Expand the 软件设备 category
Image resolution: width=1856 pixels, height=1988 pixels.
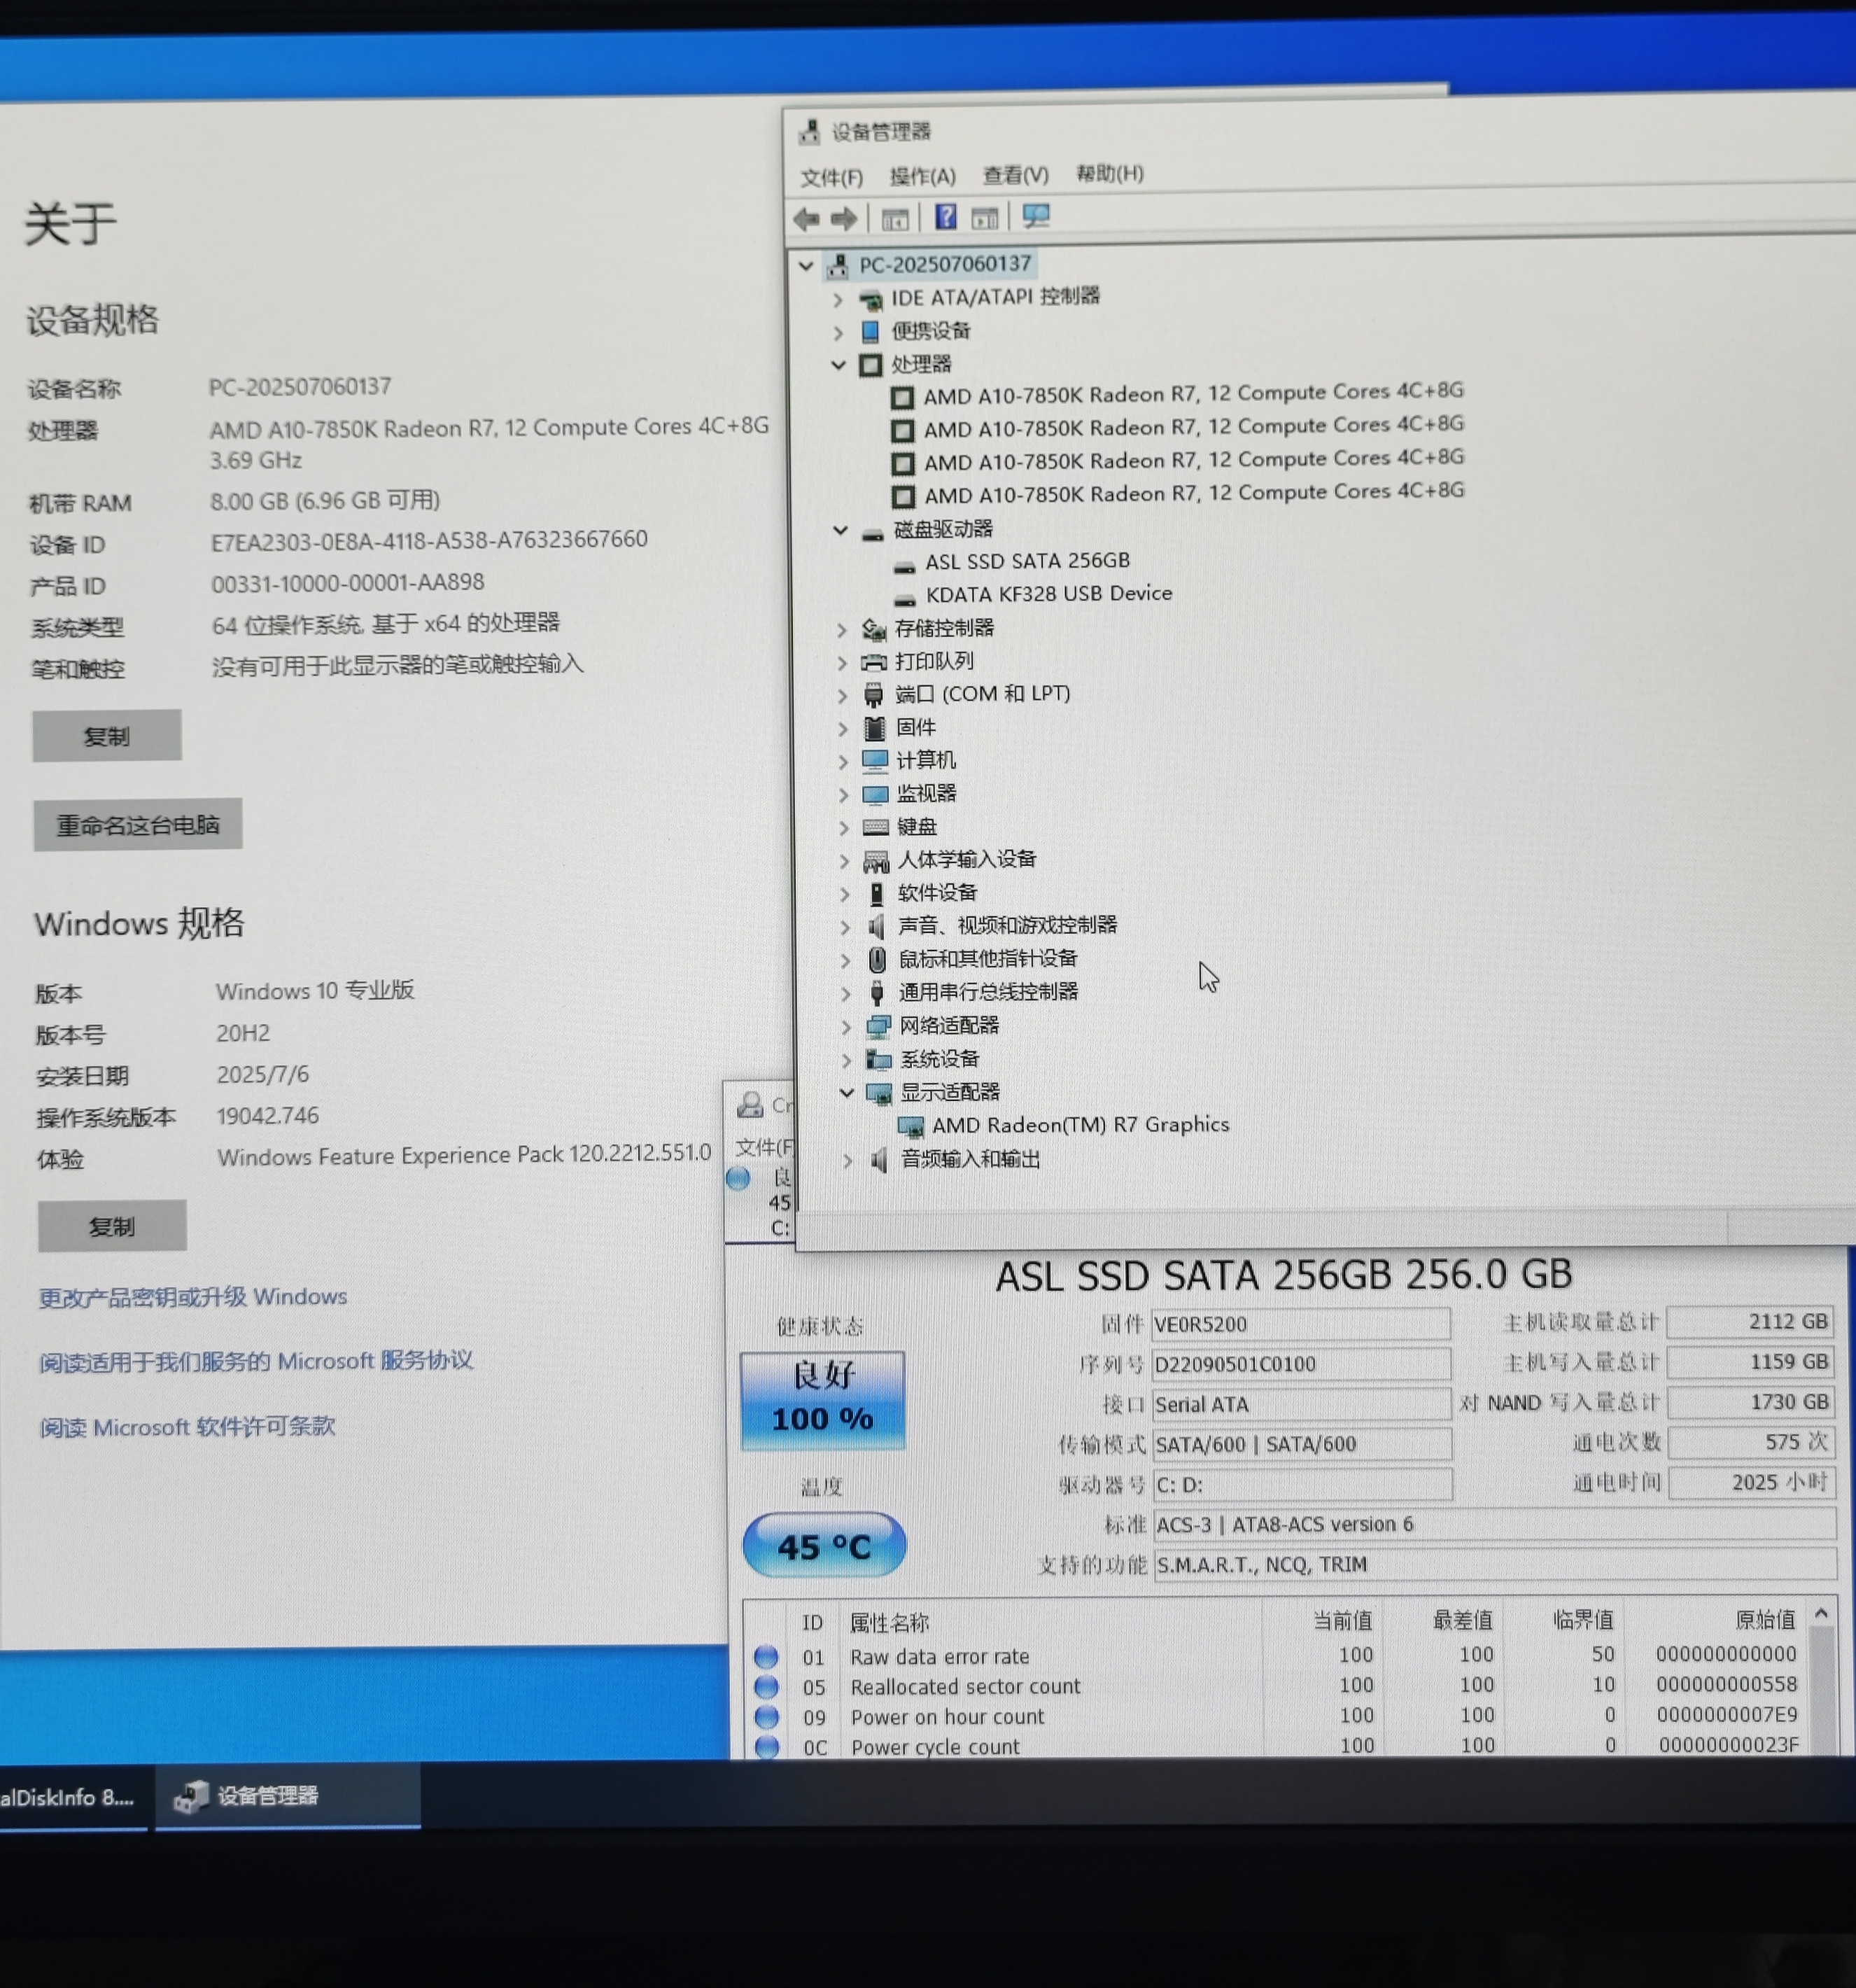click(x=844, y=894)
